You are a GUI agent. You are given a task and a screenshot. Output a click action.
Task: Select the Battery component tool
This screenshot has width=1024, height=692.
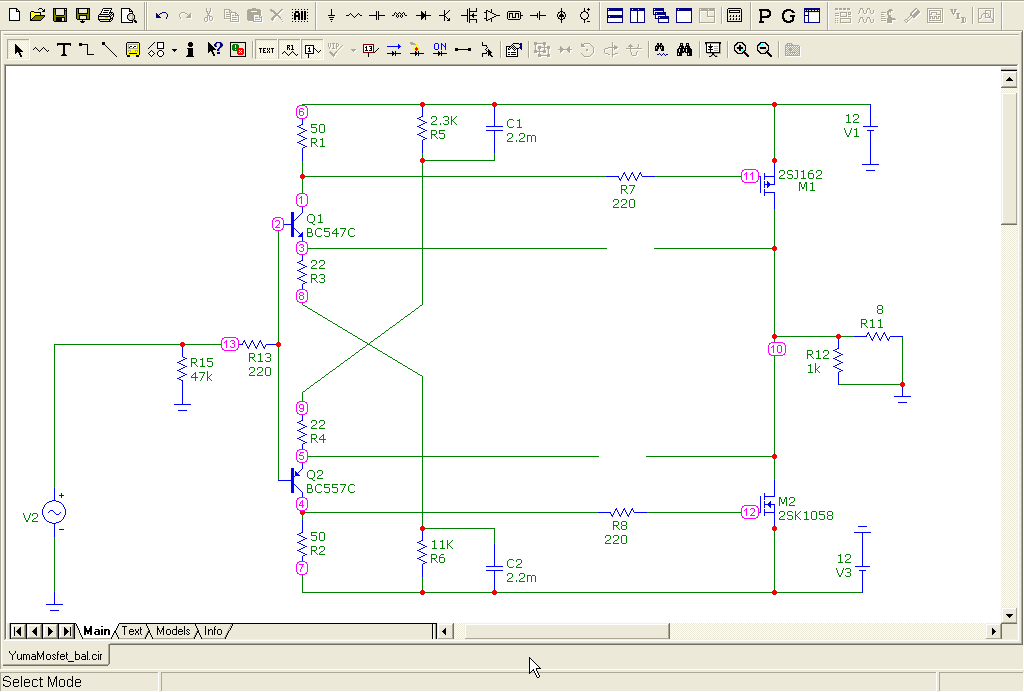[538, 16]
